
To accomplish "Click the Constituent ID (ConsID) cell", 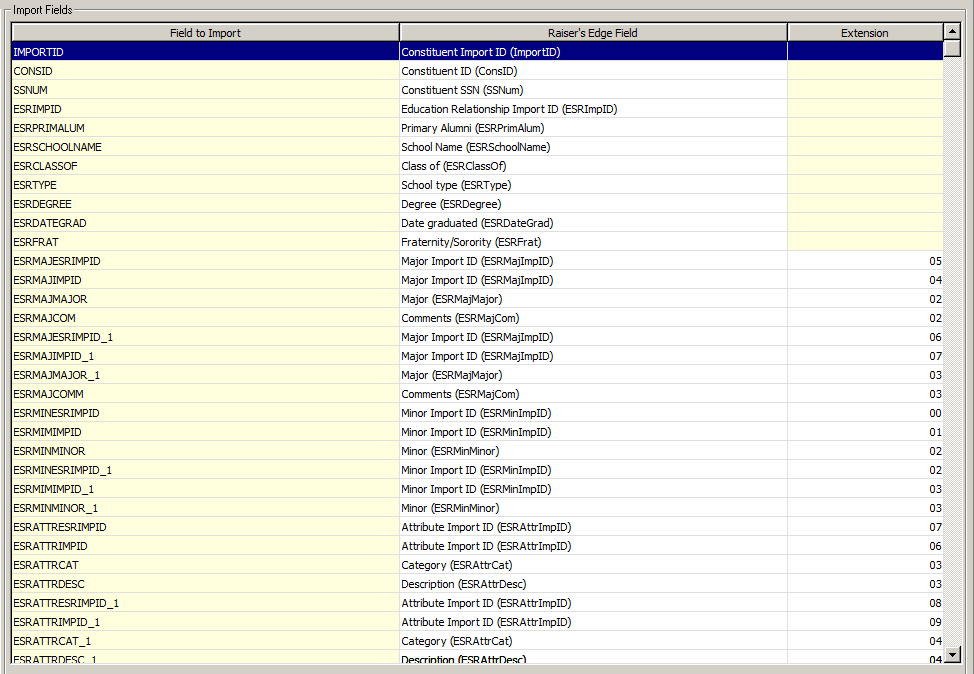I will click(x=593, y=71).
